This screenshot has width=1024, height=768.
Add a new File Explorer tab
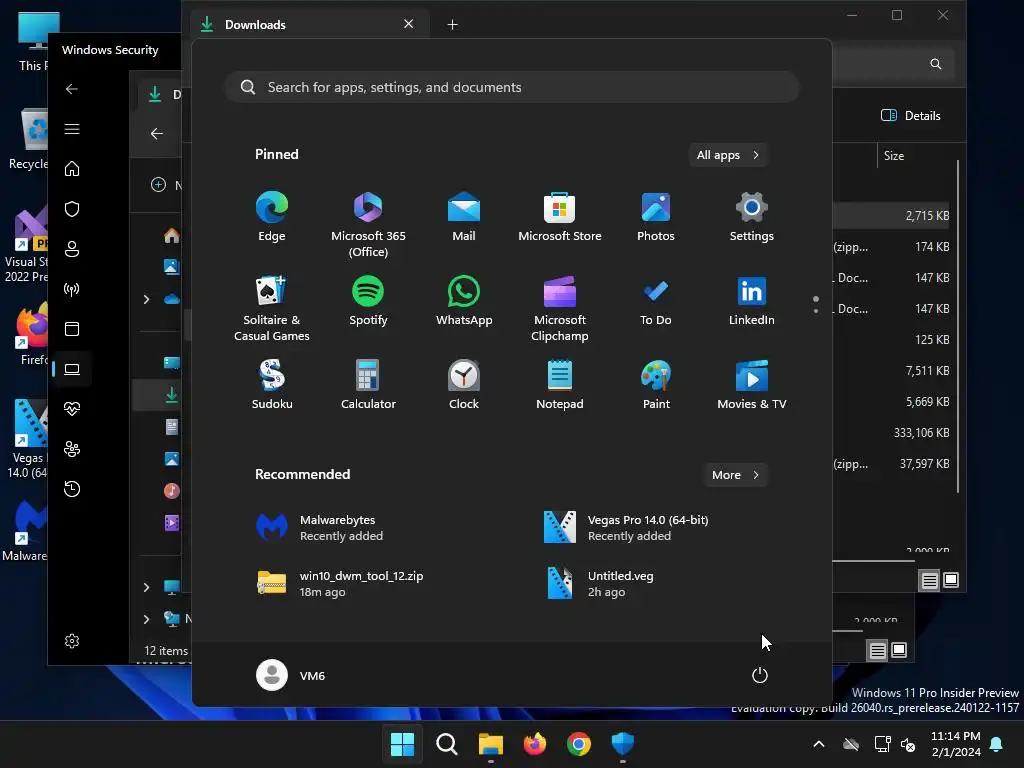[x=452, y=24]
